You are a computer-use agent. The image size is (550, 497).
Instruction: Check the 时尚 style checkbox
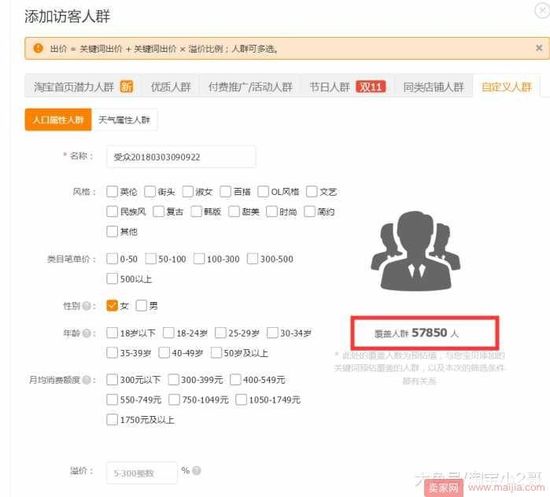272,211
